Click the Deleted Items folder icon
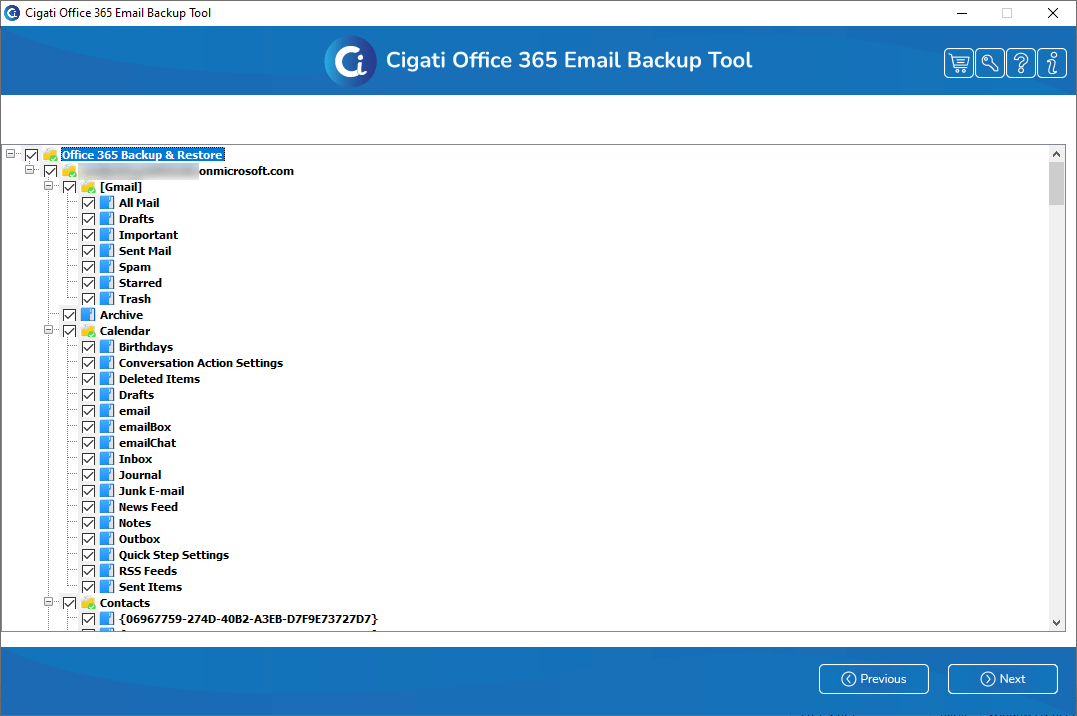Image resolution: width=1077 pixels, height=716 pixels. point(107,379)
